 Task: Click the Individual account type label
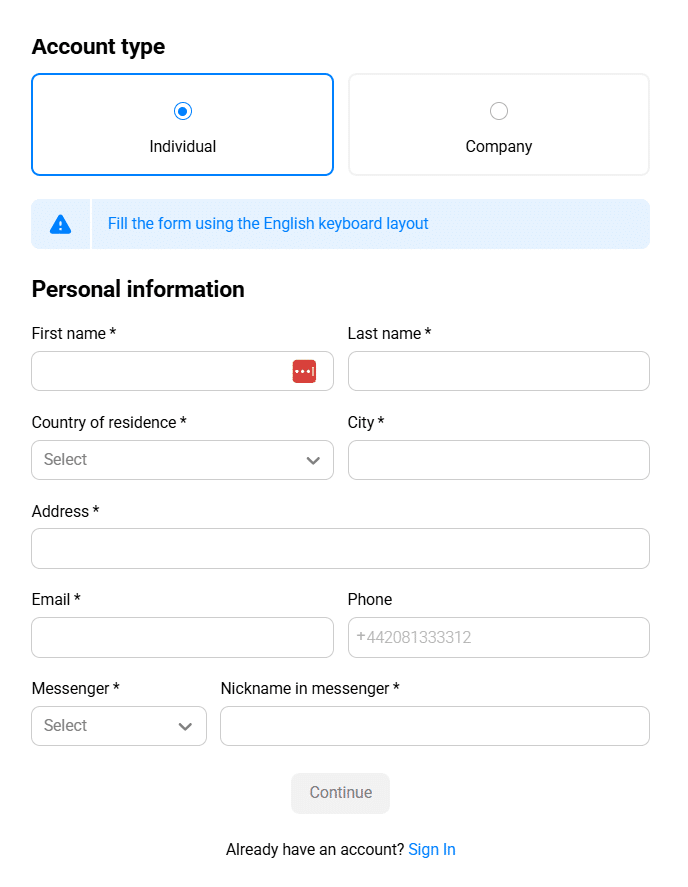(183, 147)
